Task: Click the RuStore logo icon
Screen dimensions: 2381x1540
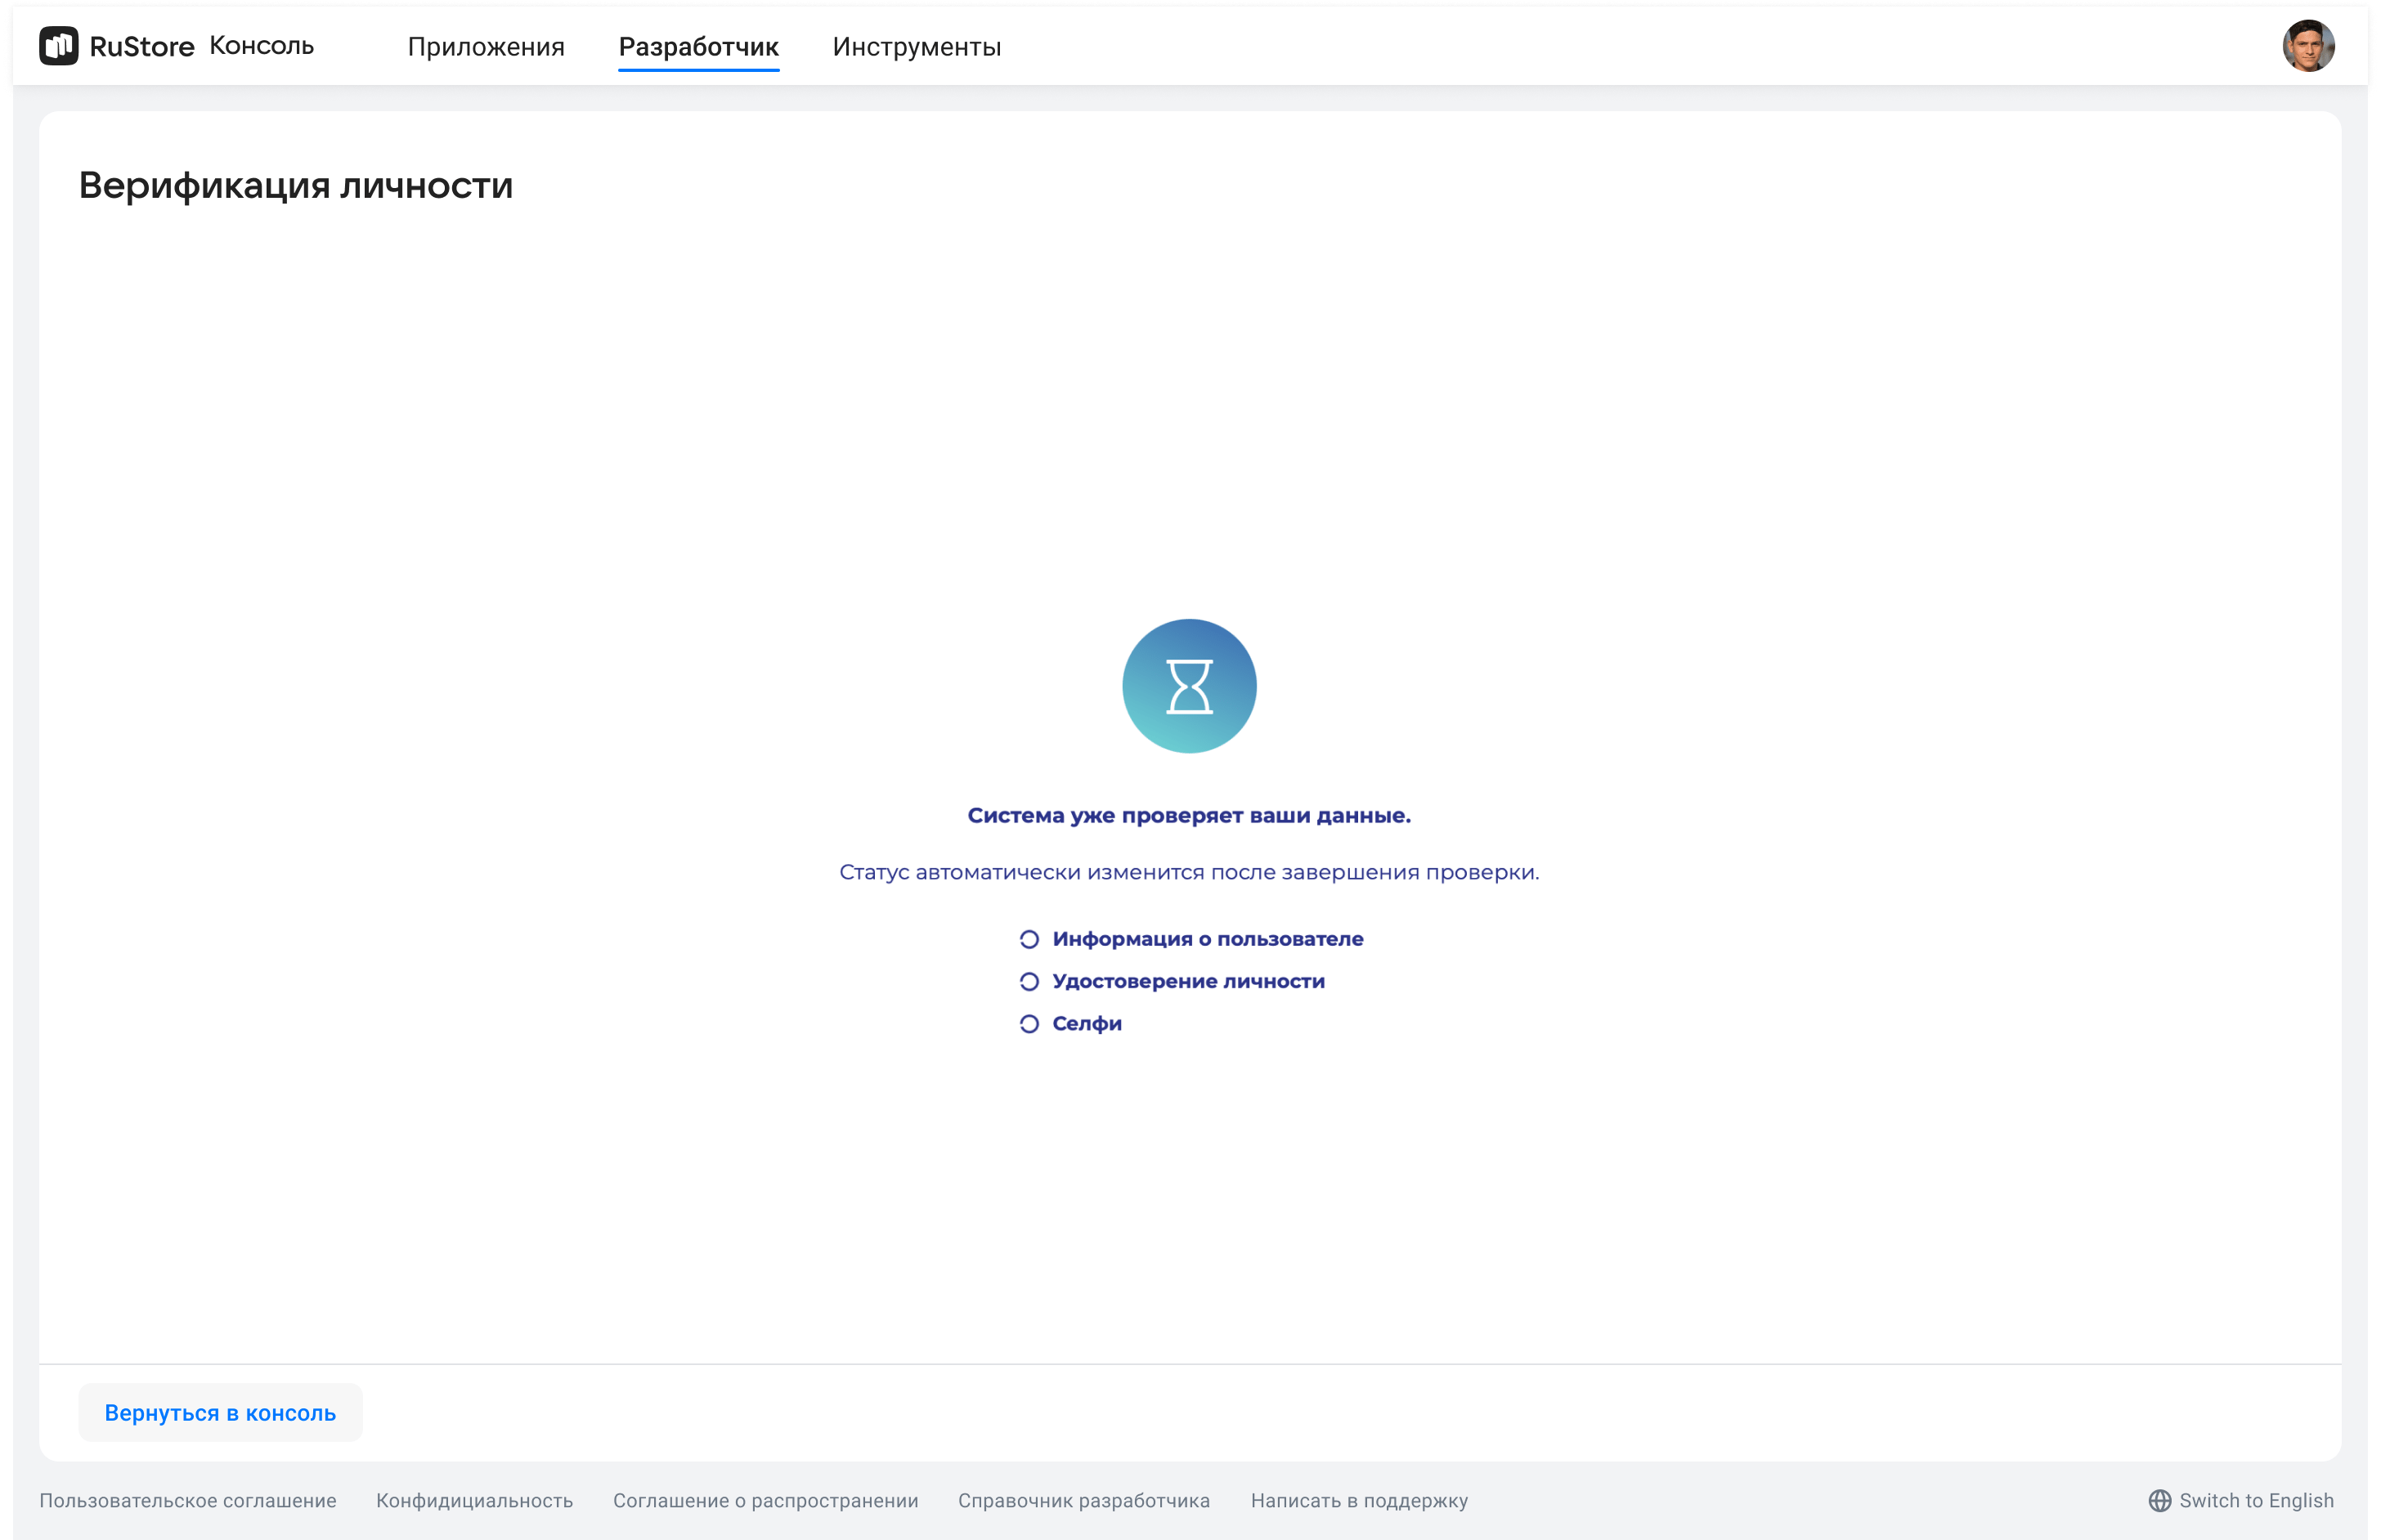Action: coord(59,46)
